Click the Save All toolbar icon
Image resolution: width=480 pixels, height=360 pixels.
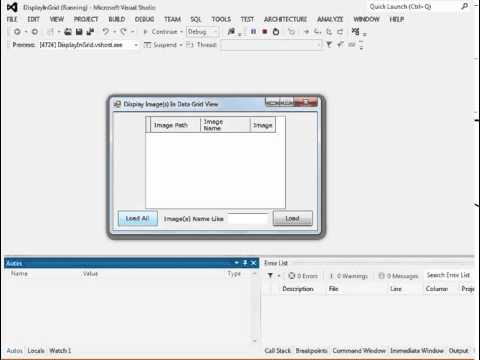(90, 32)
